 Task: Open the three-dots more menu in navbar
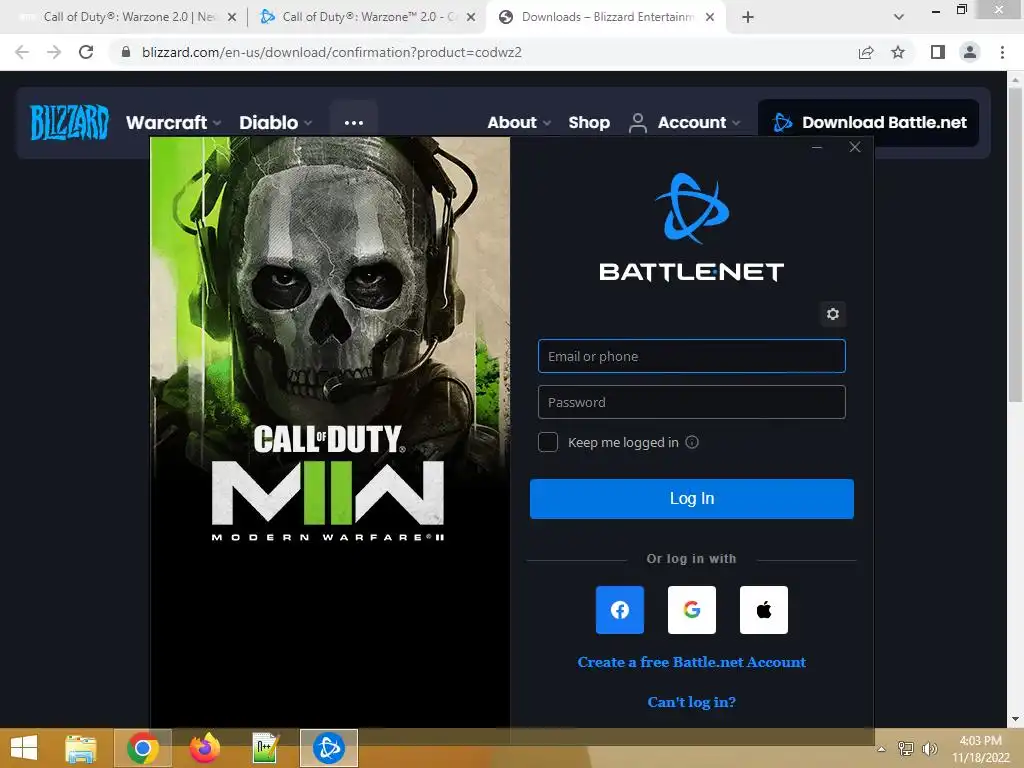[x=353, y=122]
